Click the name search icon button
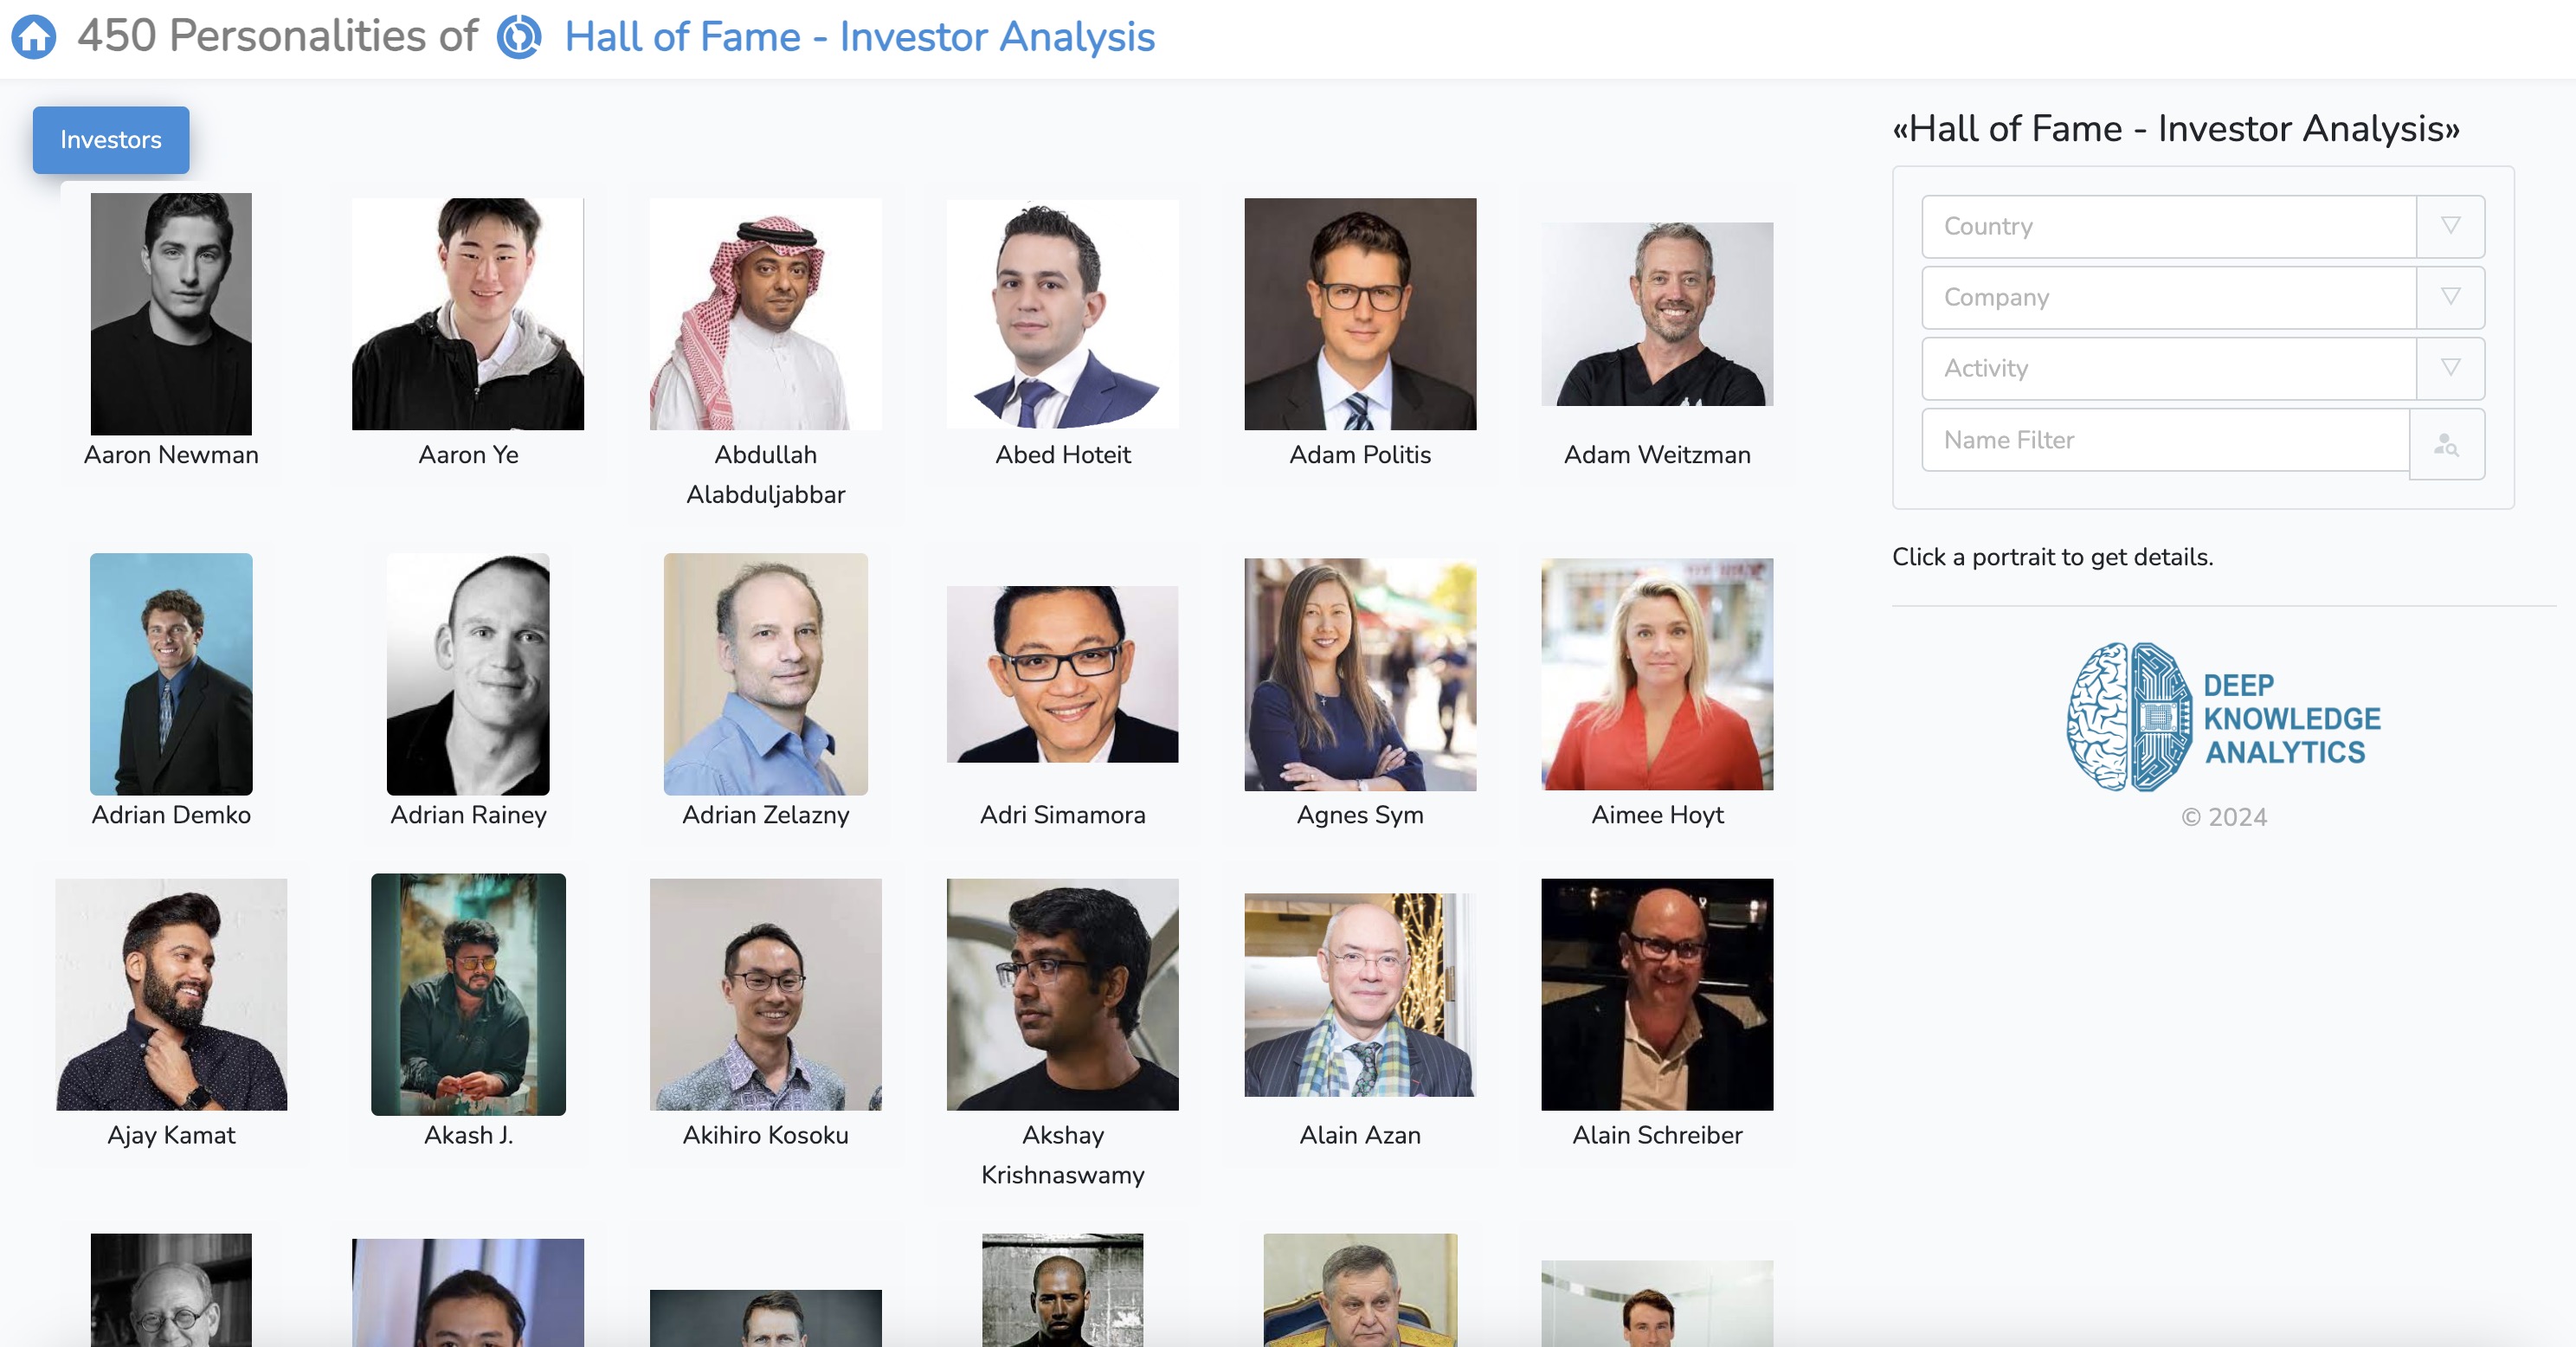The width and height of the screenshot is (2576, 1347). (x=2446, y=444)
